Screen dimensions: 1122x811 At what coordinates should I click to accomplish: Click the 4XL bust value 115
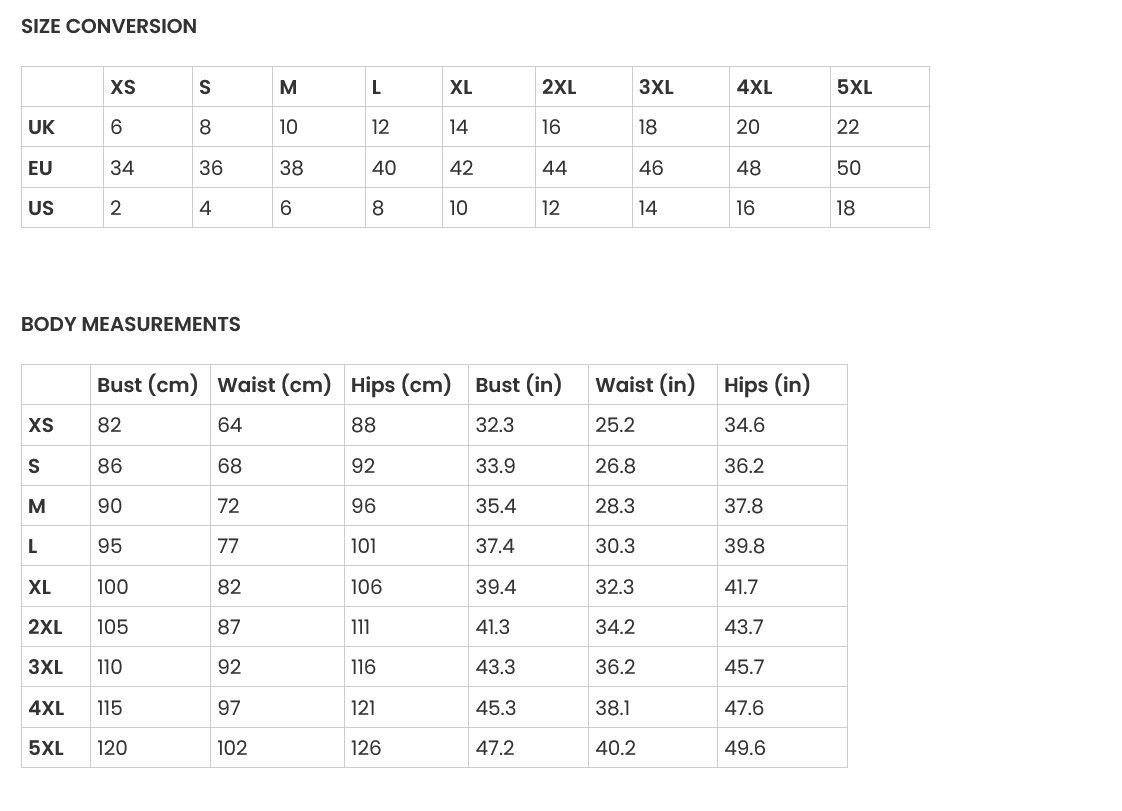(109, 708)
